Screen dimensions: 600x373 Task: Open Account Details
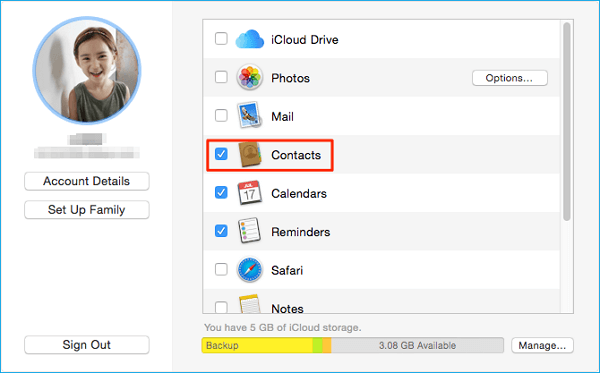pyautogui.click(x=86, y=181)
